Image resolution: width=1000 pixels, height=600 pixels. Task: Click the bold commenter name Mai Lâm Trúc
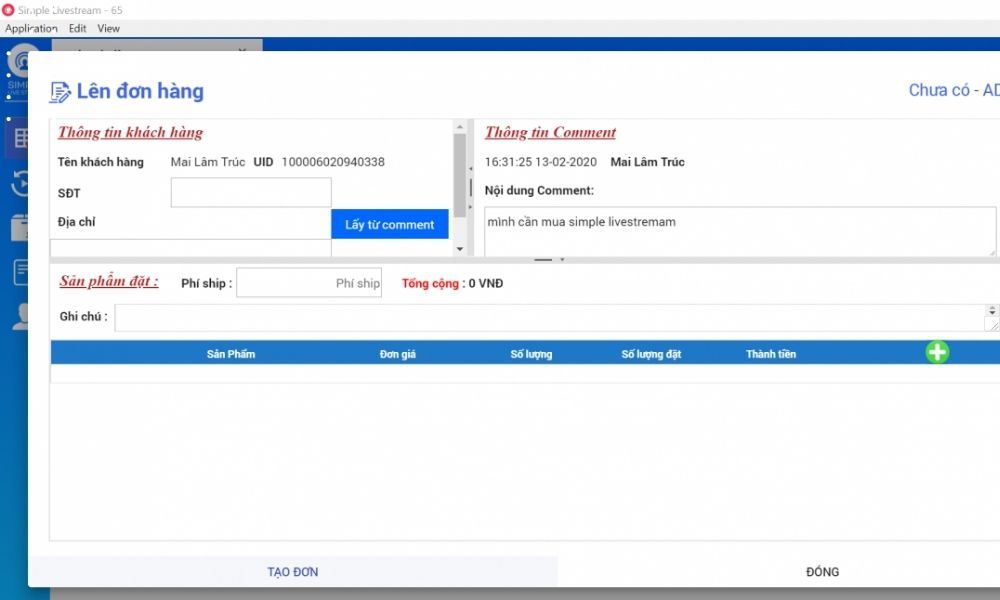click(647, 162)
